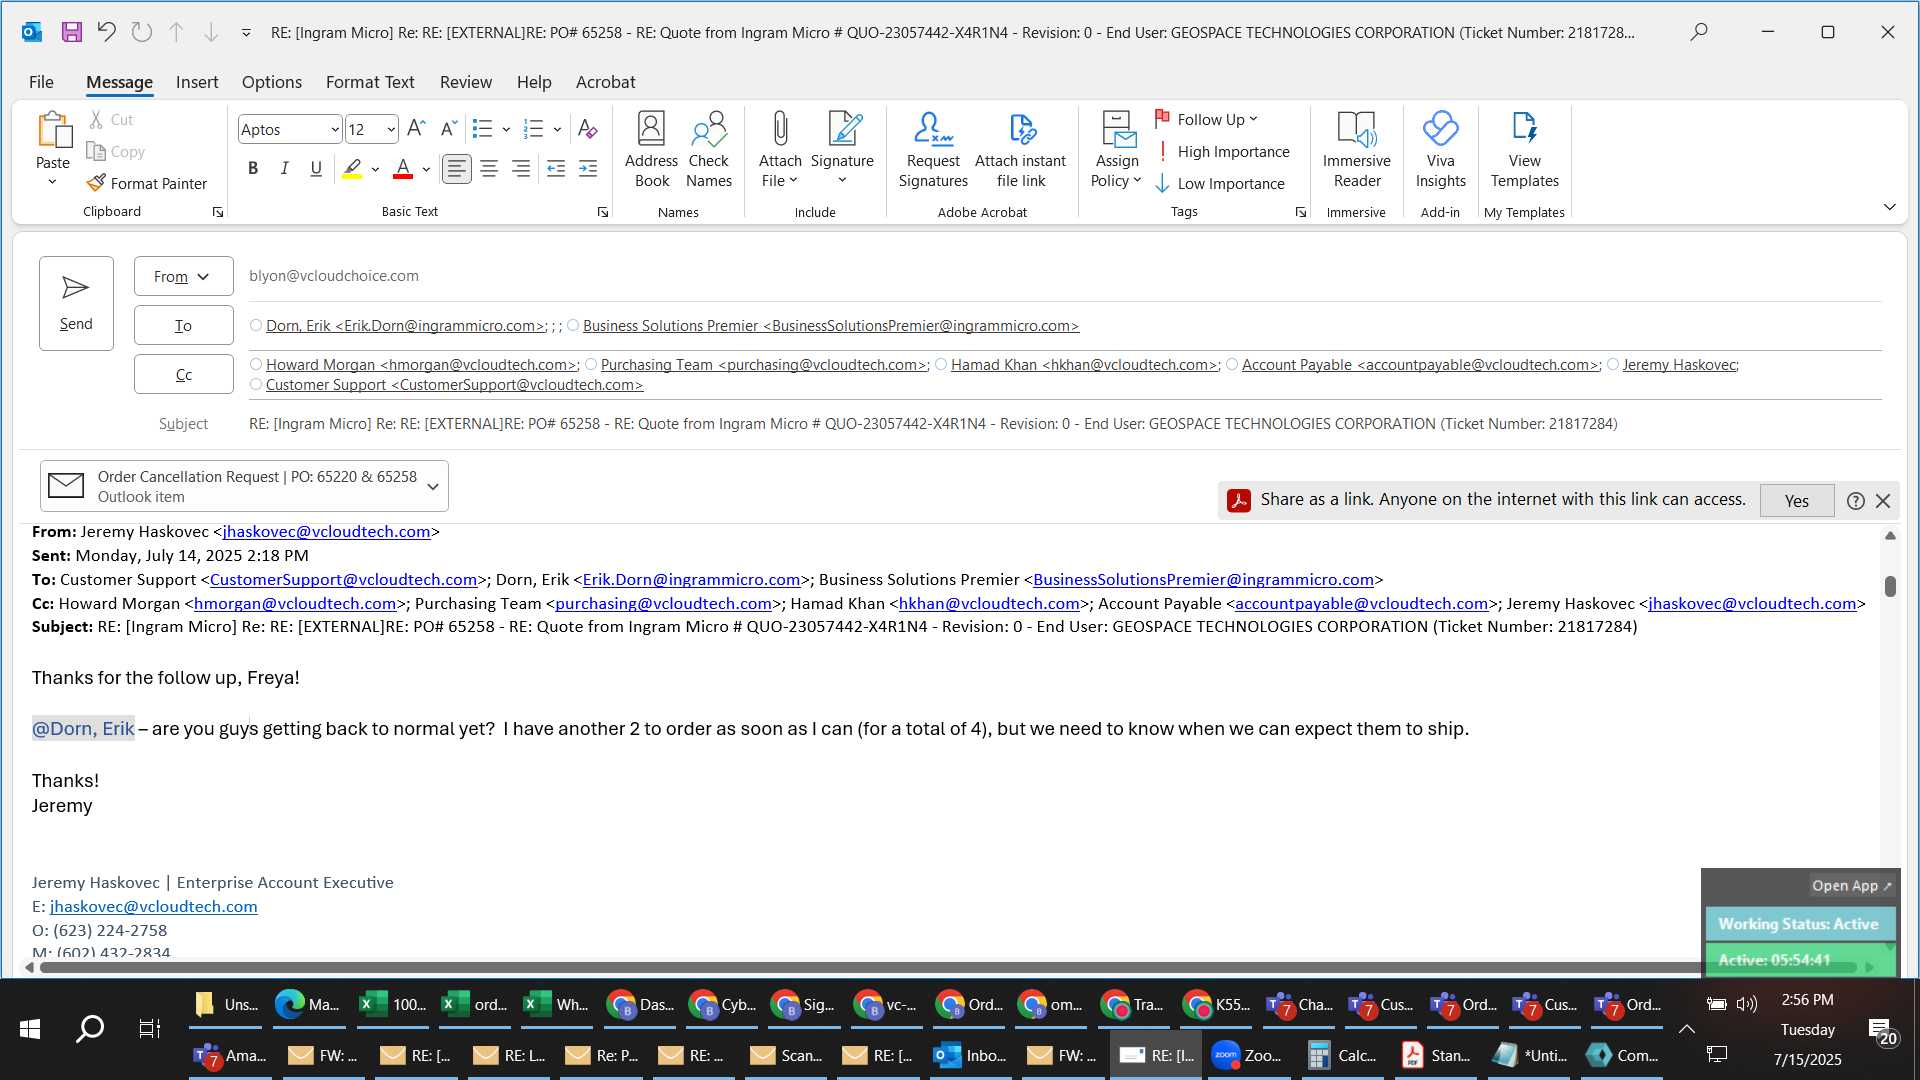
Task: Switch to the Format Text tab
Action: pyautogui.click(x=370, y=82)
